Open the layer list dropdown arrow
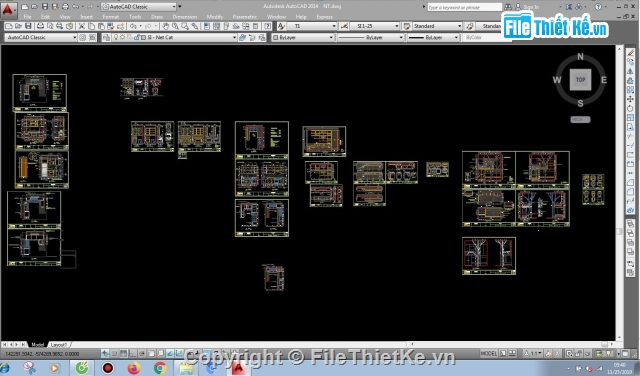640x376 pixels. (234, 37)
